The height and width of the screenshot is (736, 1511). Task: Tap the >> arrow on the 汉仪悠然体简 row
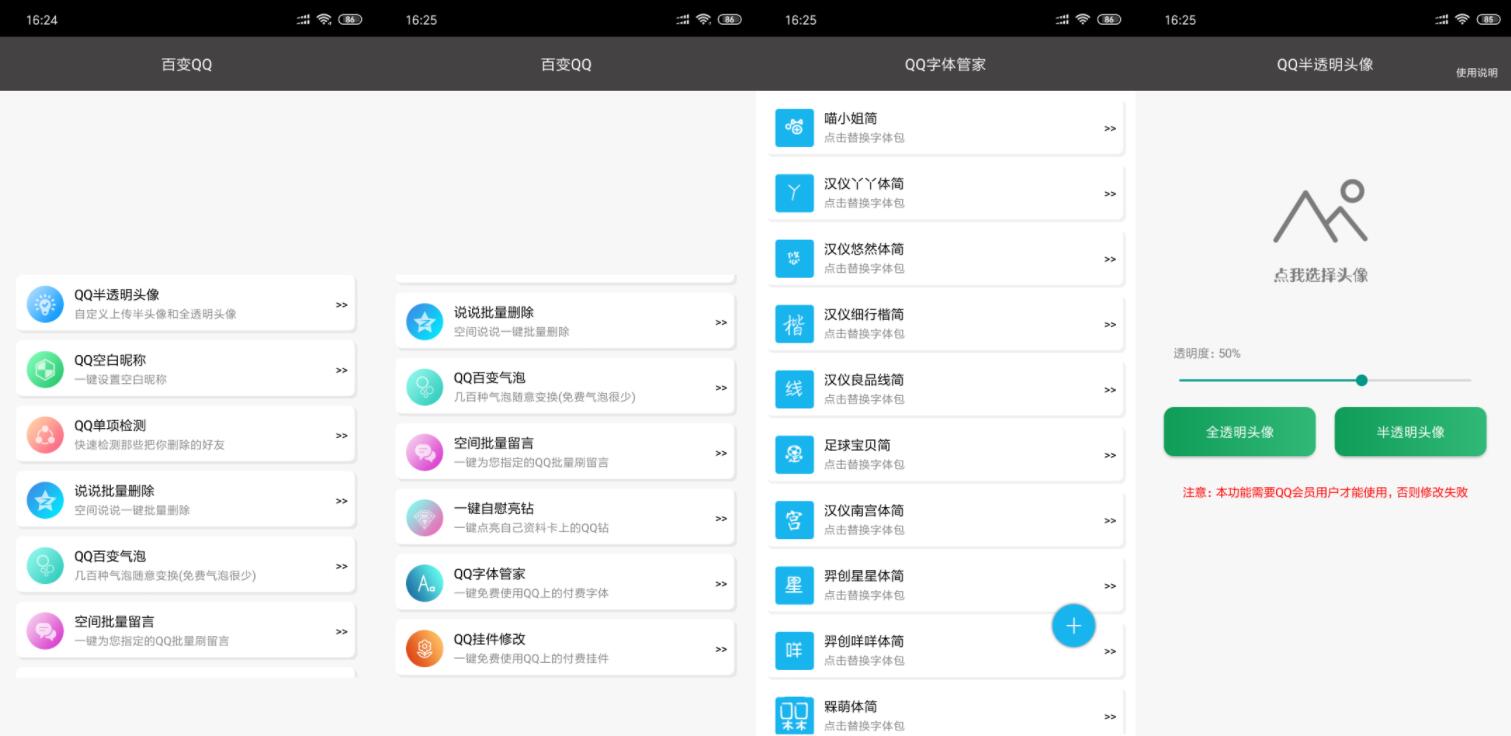click(x=1110, y=260)
